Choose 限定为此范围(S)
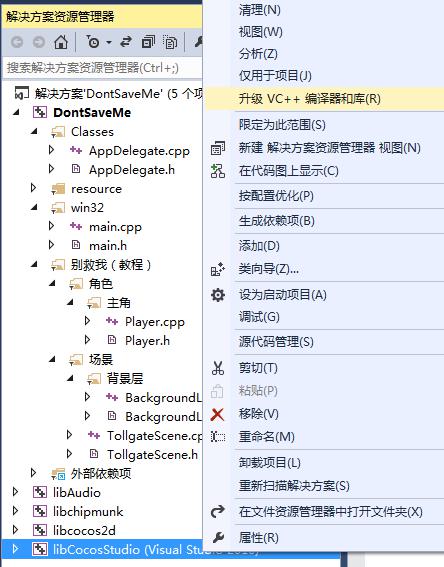This screenshot has height=567, width=444. (282, 125)
